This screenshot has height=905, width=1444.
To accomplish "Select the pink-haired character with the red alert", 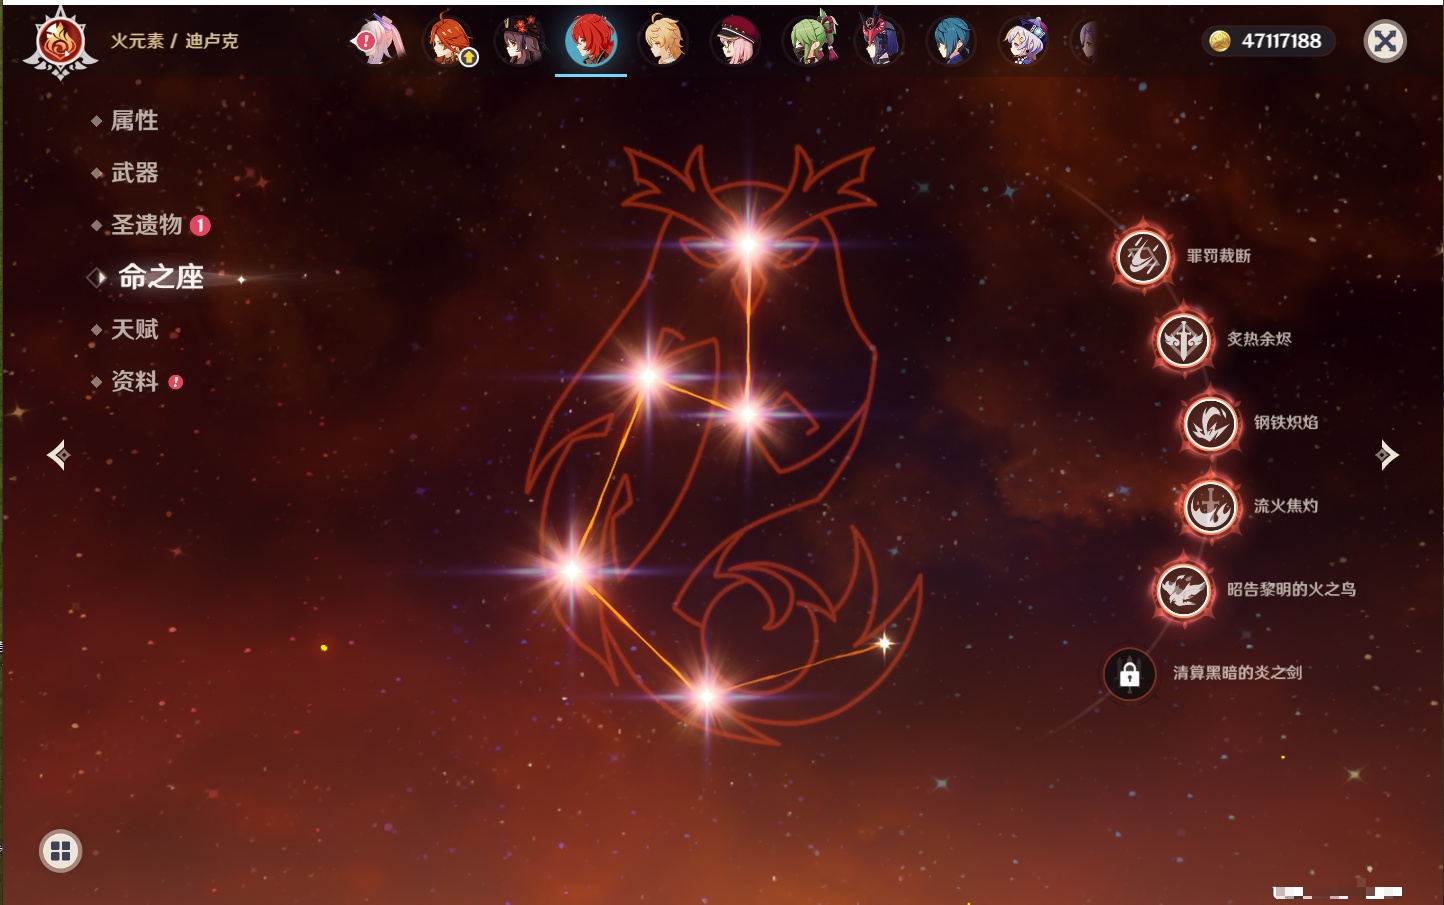I will [x=378, y=41].
